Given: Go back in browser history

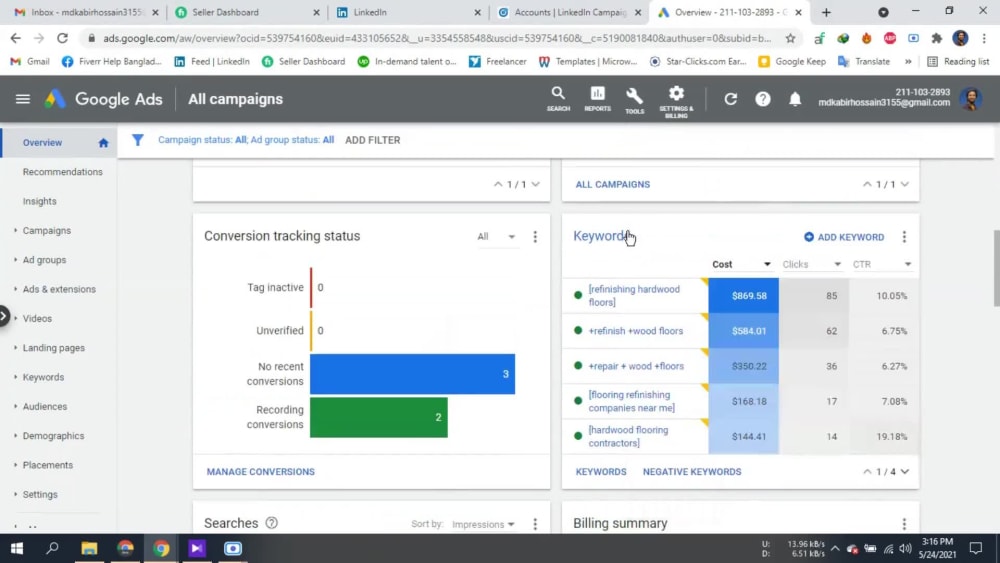Looking at the screenshot, I should point(15,38).
